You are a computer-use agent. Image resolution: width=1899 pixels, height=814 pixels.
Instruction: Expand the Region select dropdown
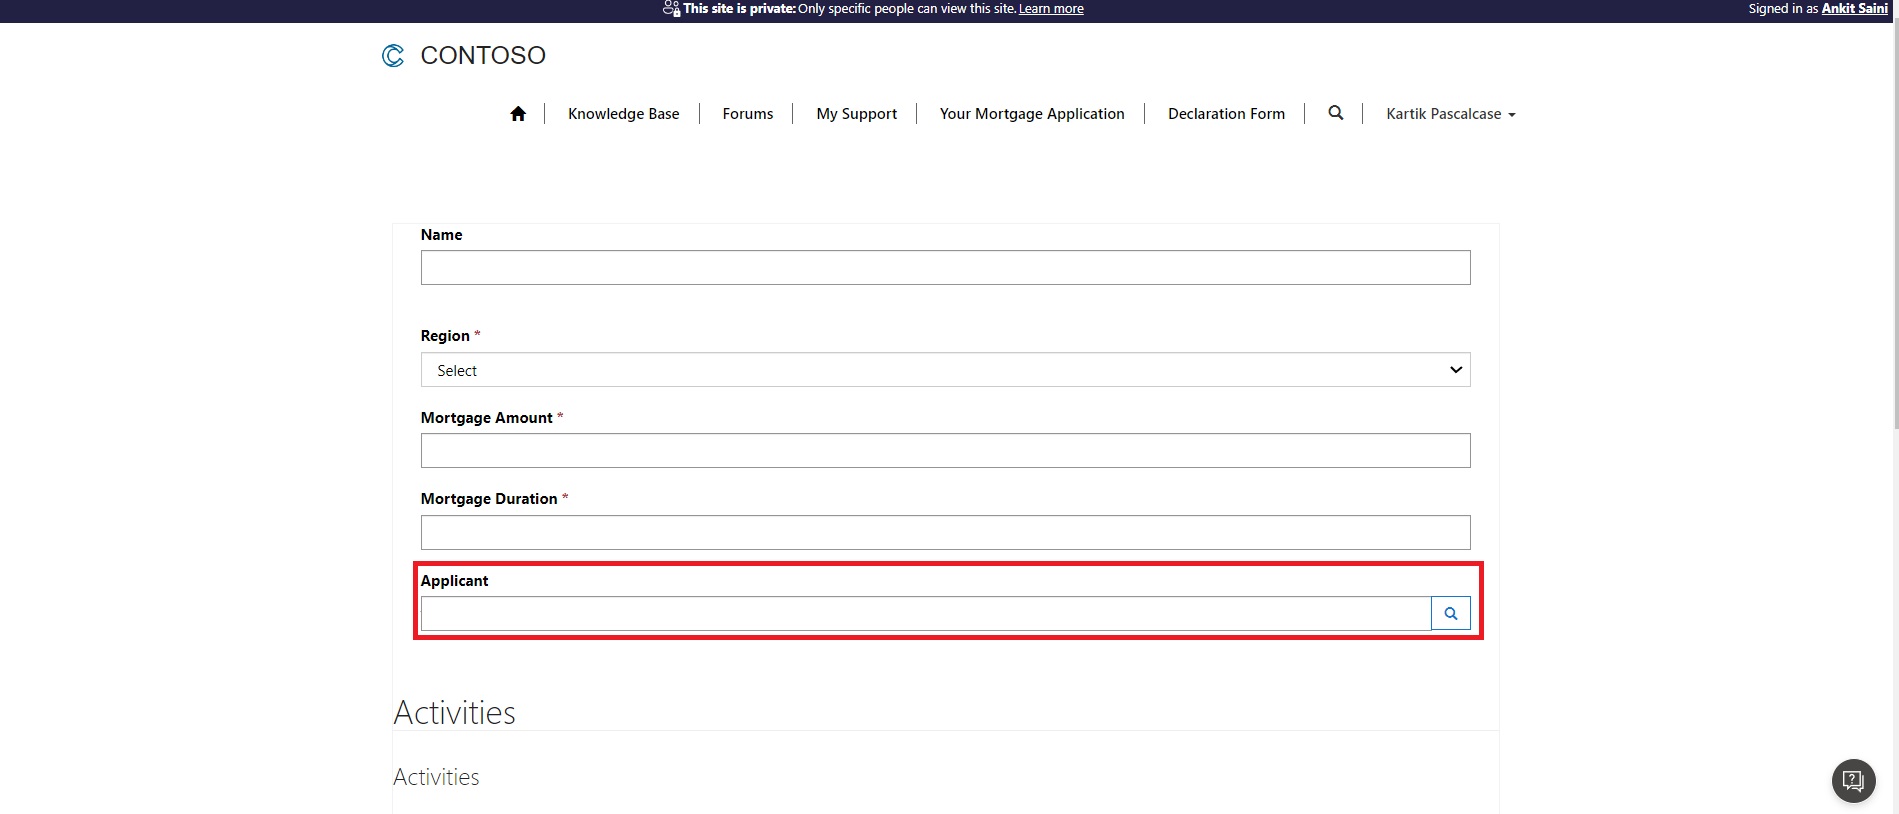click(x=945, y=370)
